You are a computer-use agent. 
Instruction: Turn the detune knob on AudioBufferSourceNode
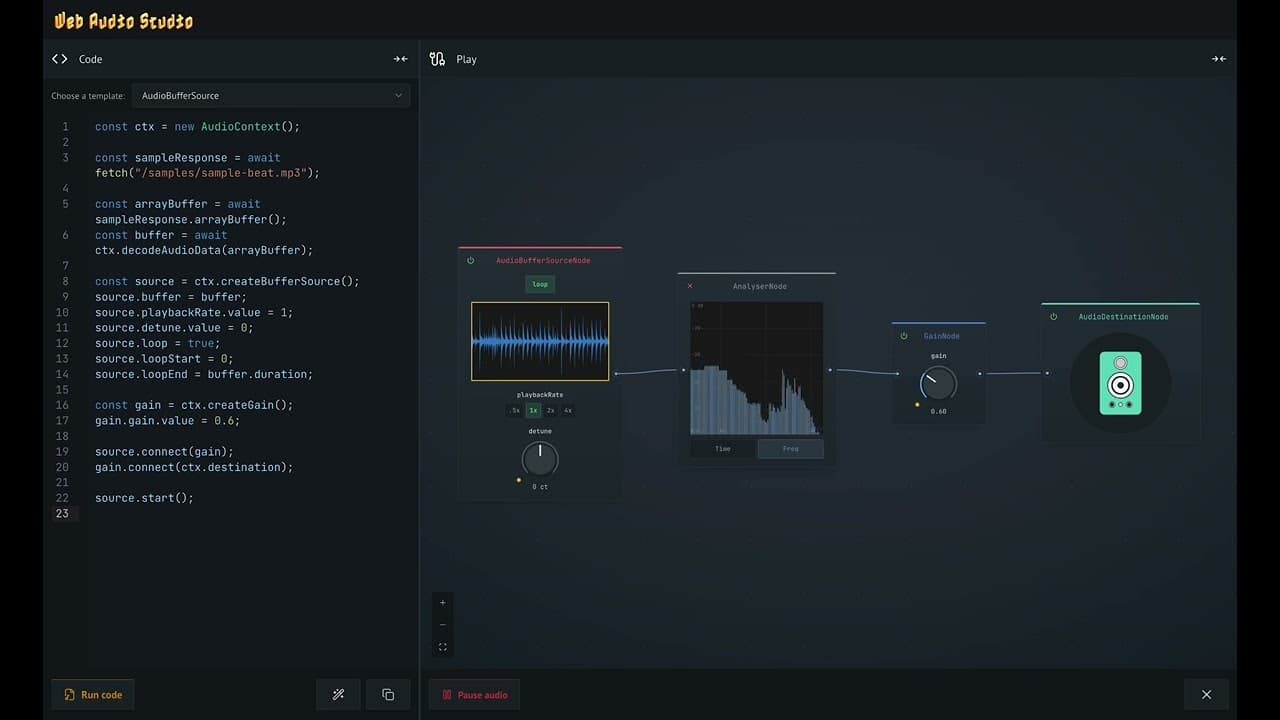540,458
